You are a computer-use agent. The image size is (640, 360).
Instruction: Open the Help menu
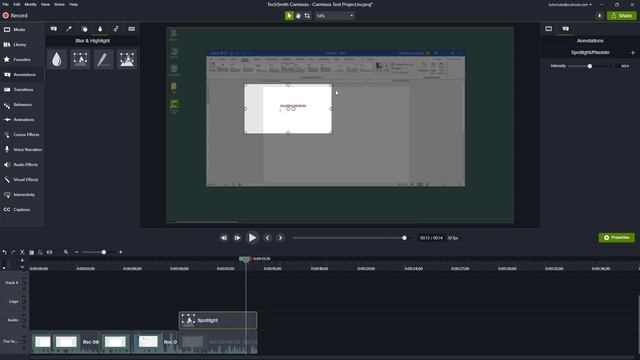(x=73, y=4)
